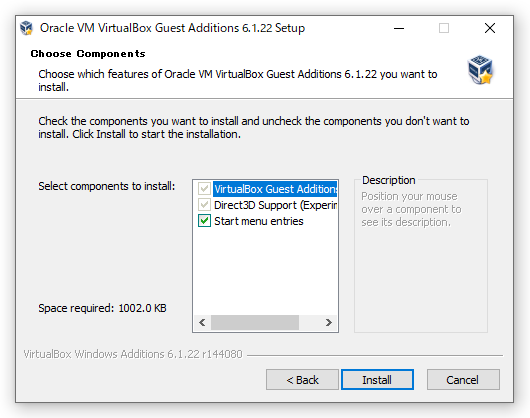530x418 pixels.
Task: Toggle the Direct3D Support checkbox
Action: pos(204,205)
